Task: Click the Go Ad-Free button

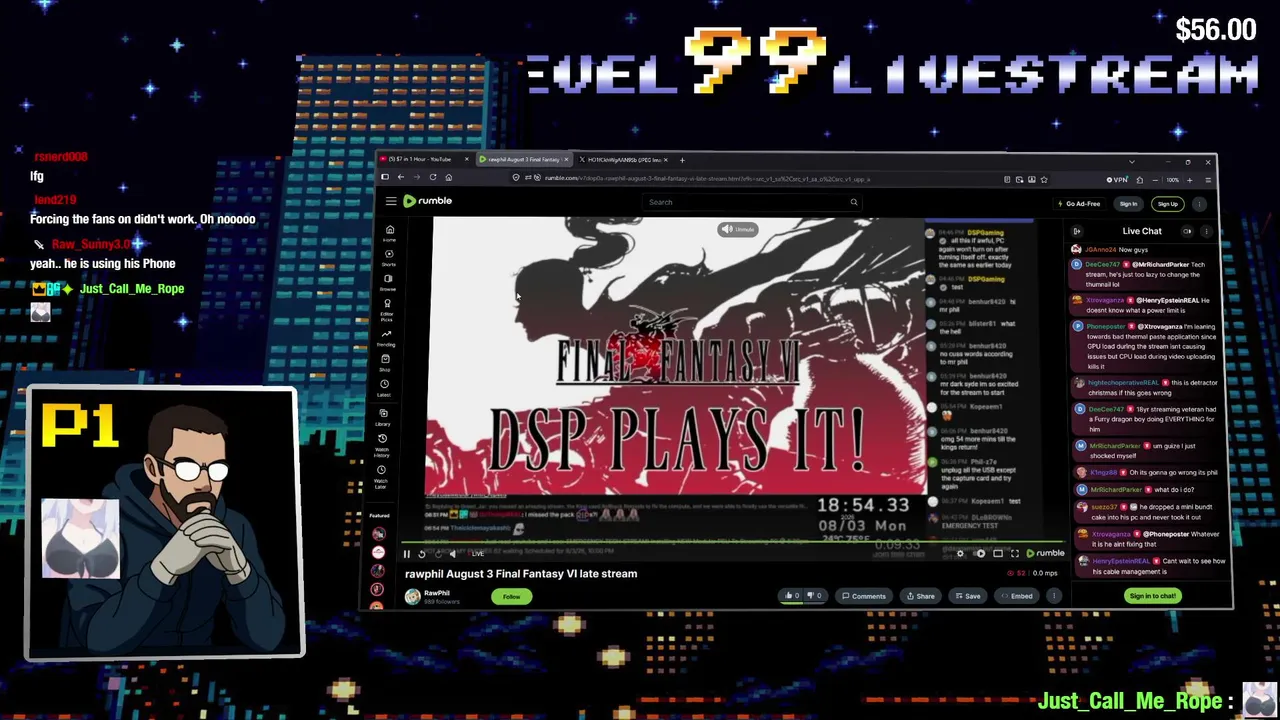Action: 1079,204
